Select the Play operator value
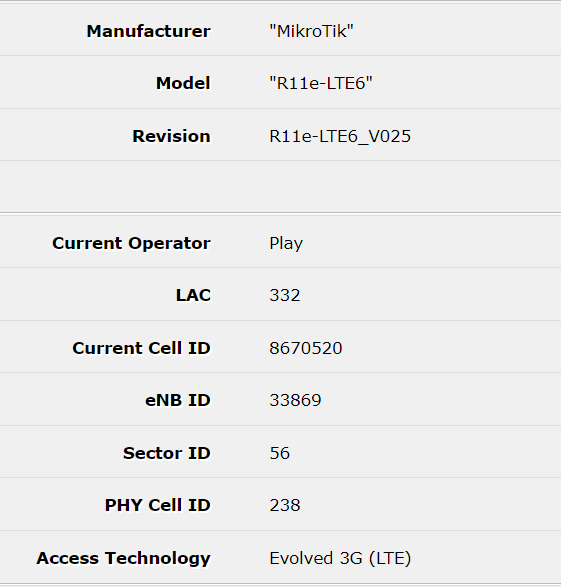Viewport: 561px width, 587px height. pos(286,244)
